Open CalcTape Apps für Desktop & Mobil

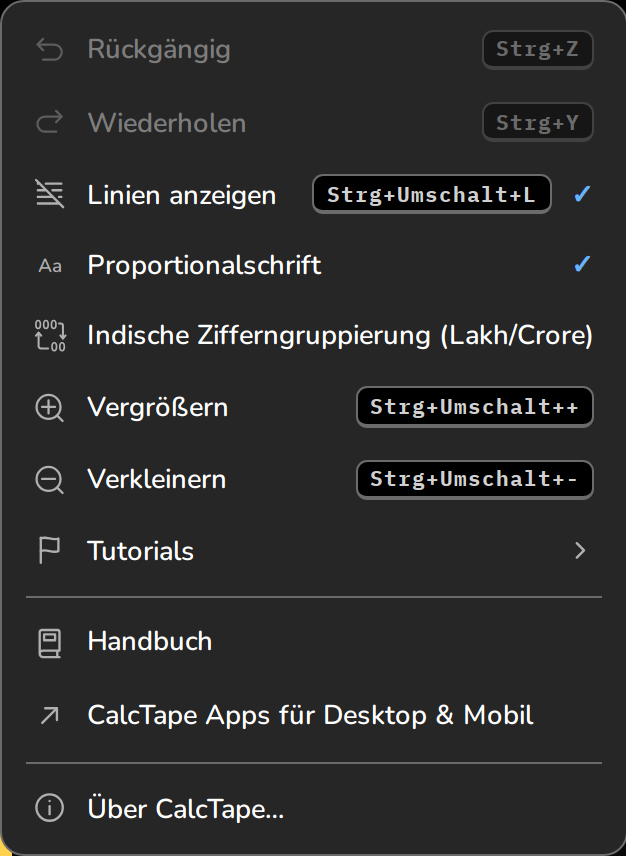pos(313,715)
